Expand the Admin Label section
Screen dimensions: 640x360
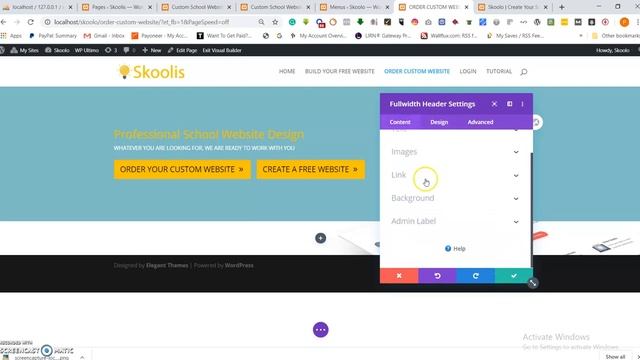(456, 221)
